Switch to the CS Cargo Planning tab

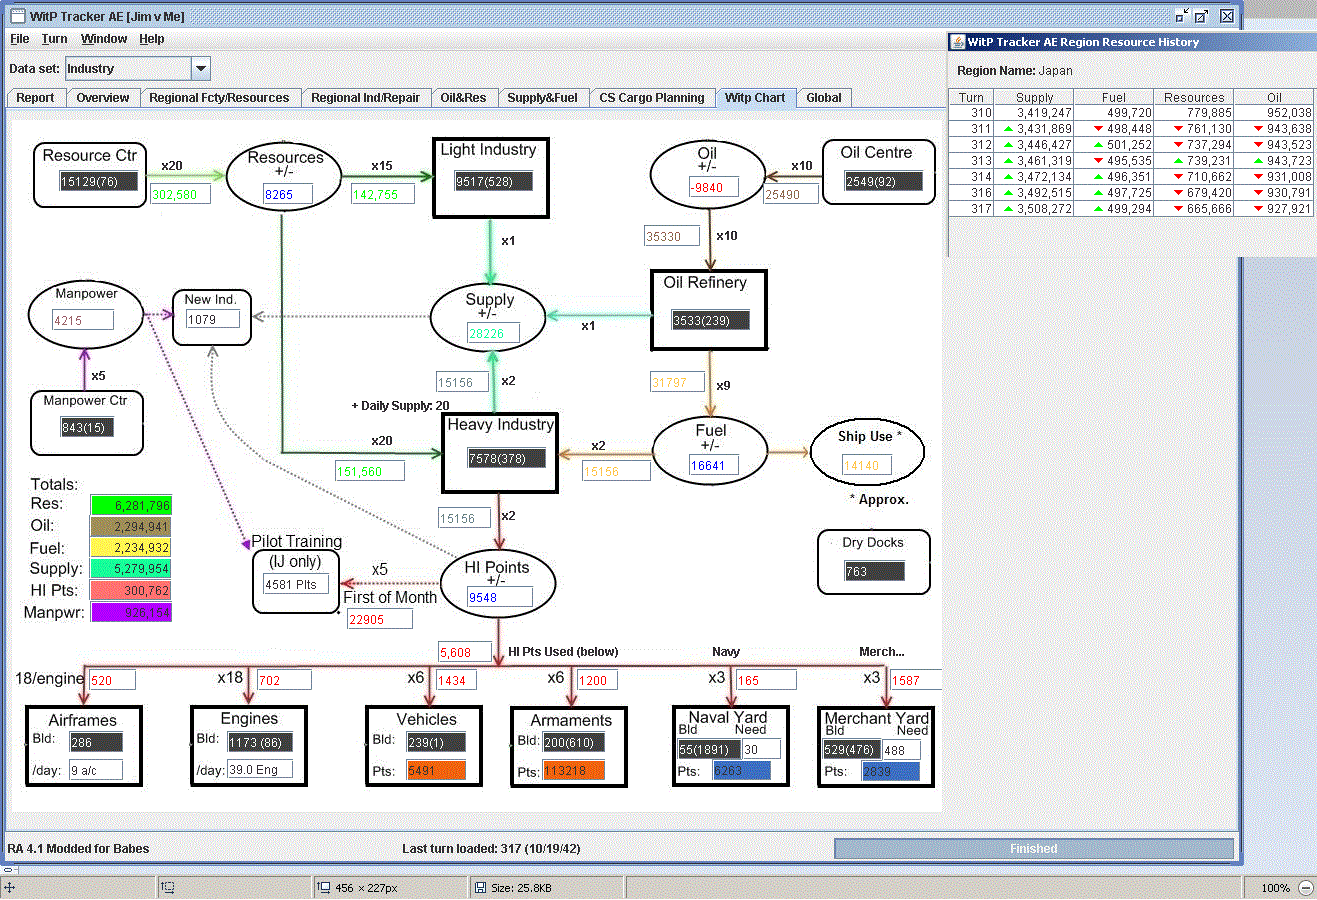click(652, 98)
